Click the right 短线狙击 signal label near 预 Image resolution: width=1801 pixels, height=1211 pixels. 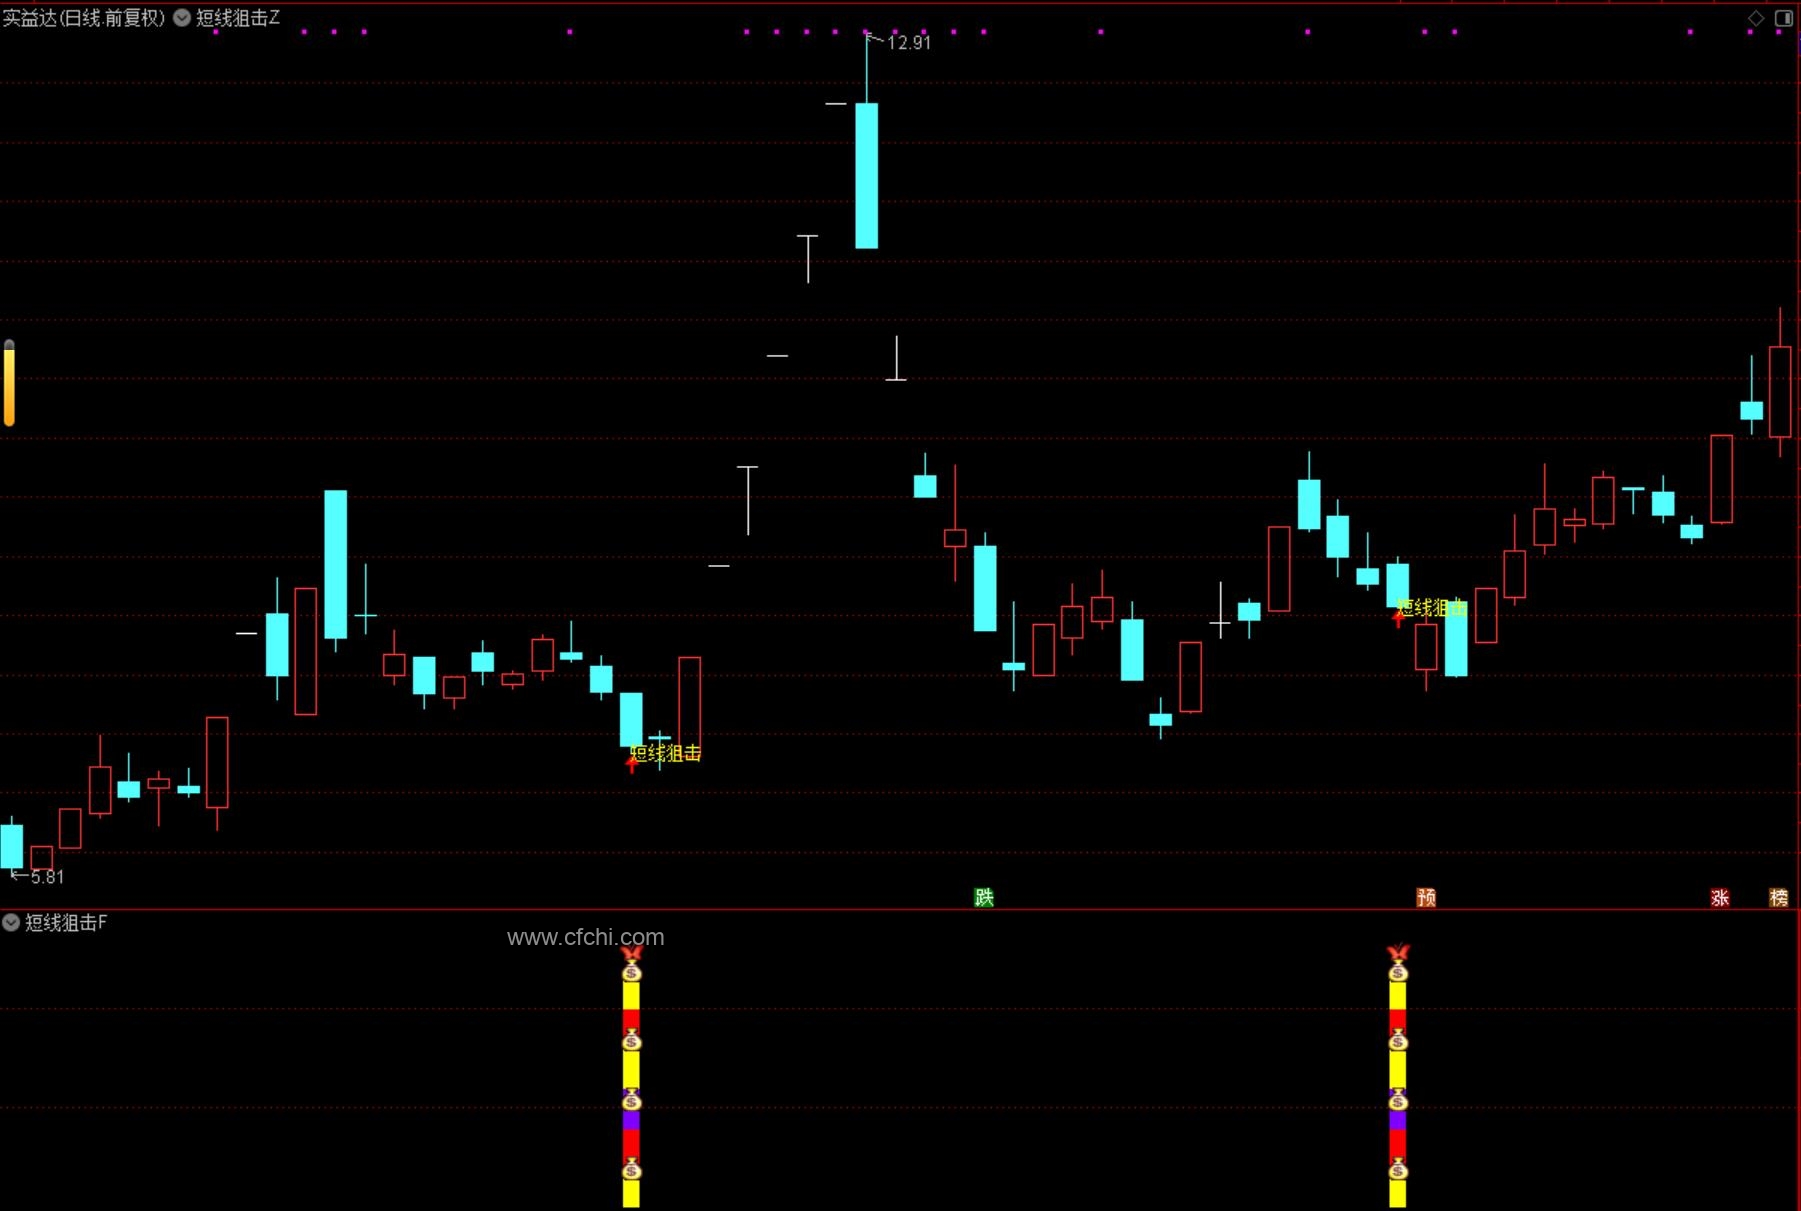1432,608
